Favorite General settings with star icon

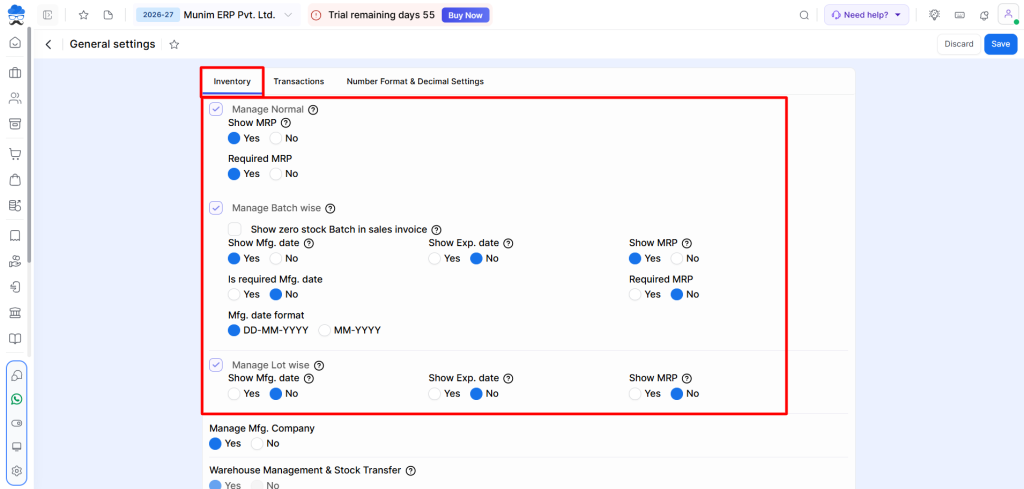click(174, 44)
